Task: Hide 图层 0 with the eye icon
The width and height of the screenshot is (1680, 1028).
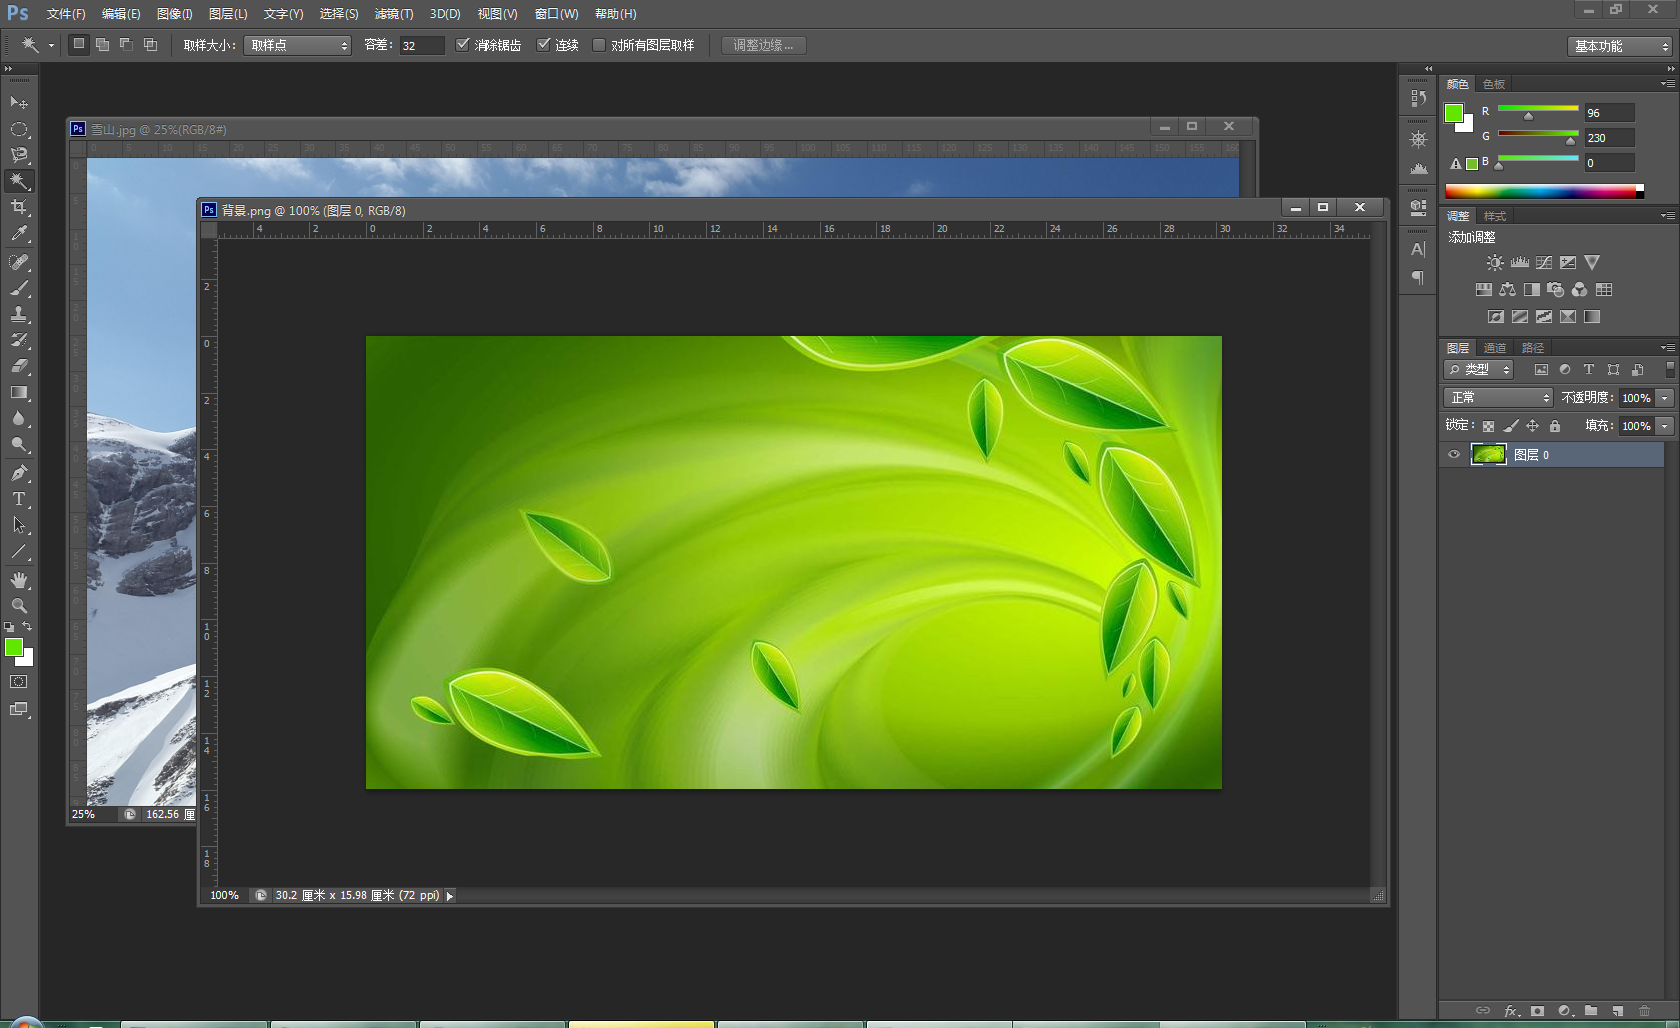Action: click(x=1454, y=455)
